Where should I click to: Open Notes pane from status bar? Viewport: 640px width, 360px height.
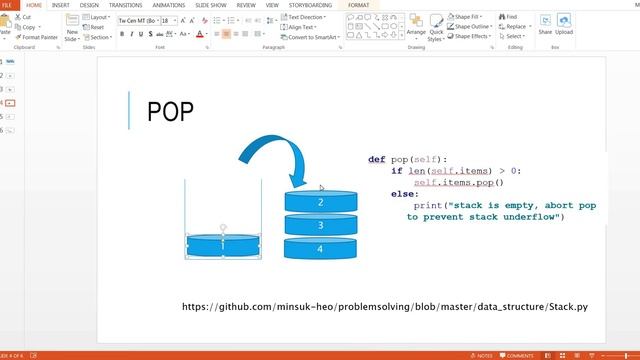pos(482,356)
